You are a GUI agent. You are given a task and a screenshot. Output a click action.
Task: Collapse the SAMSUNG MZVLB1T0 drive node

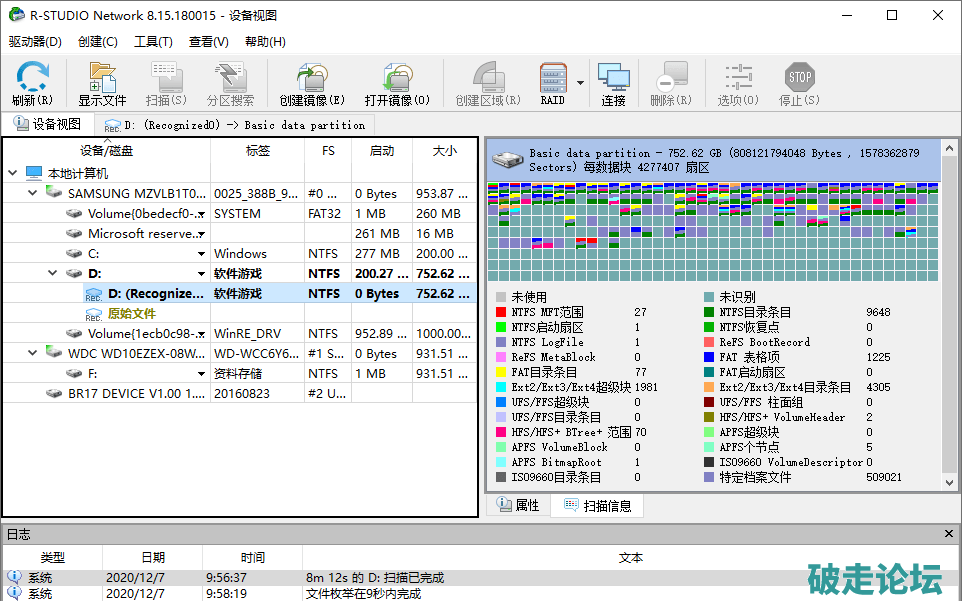[32, 193]
